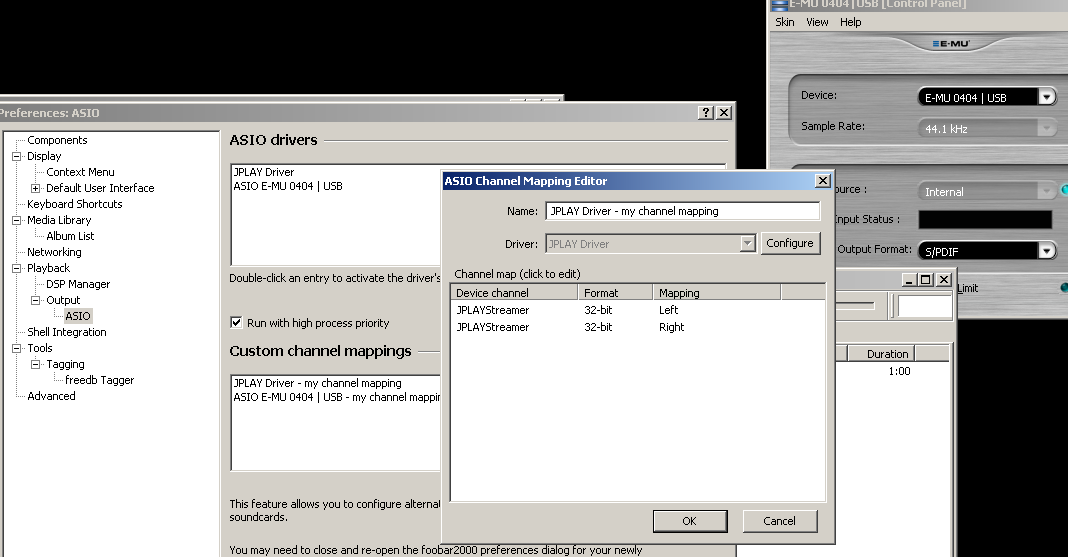Viewport: 1068px width, 557px height.
Task: Open the Device dropdown in E-MU panel
Action: point(1046,97)
